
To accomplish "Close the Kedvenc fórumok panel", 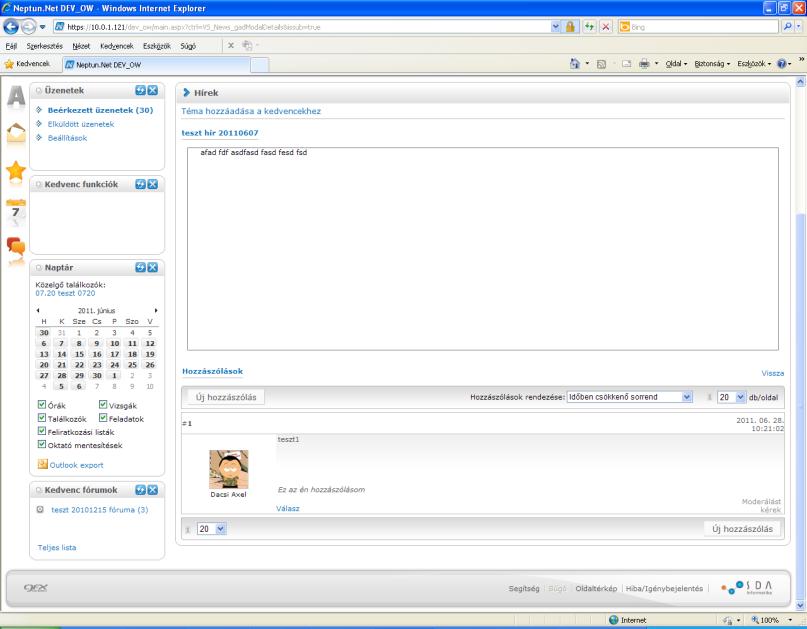I will 153,490.
